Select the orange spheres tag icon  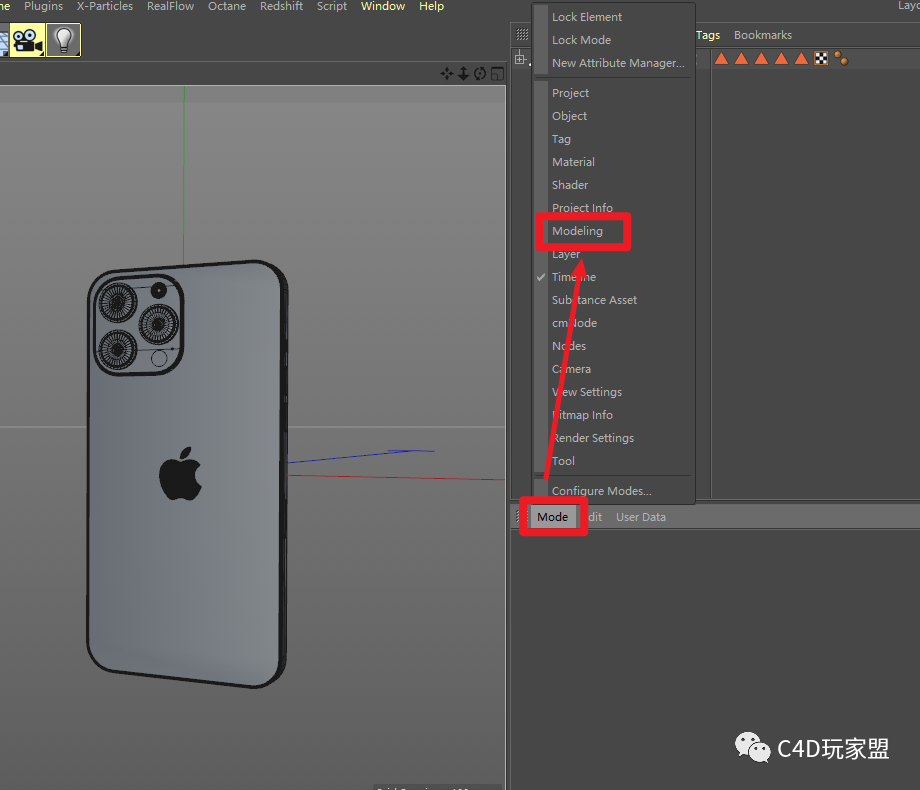tap(841, 58)
